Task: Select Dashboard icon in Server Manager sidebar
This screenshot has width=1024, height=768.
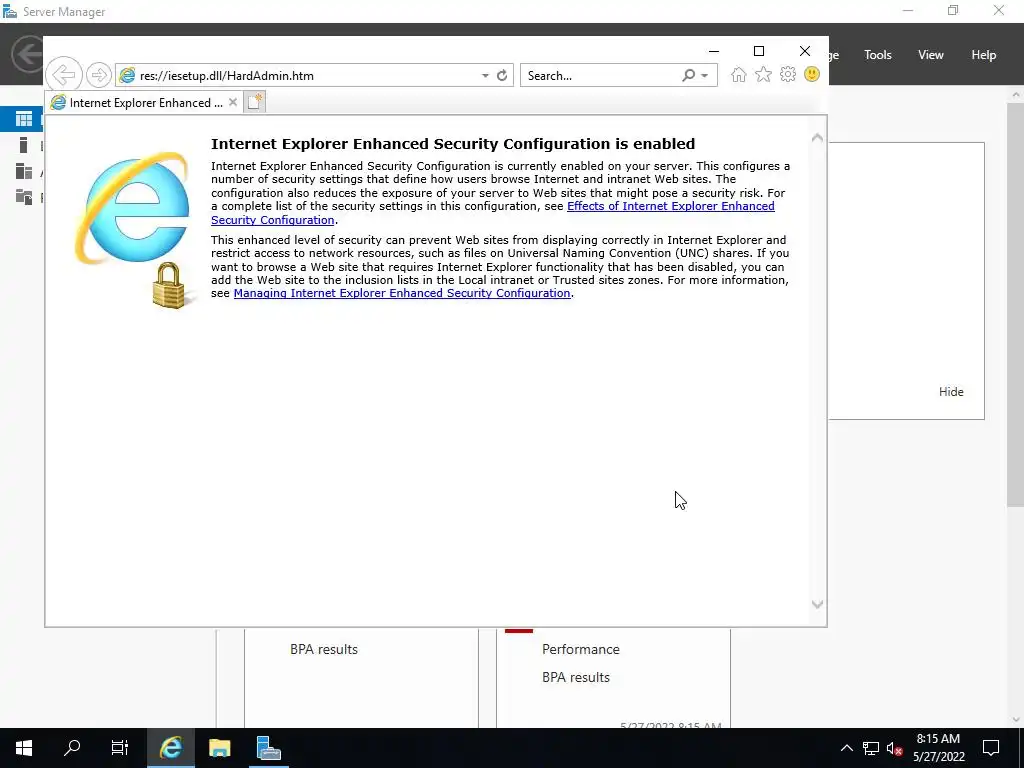Action: click(24, 119)
